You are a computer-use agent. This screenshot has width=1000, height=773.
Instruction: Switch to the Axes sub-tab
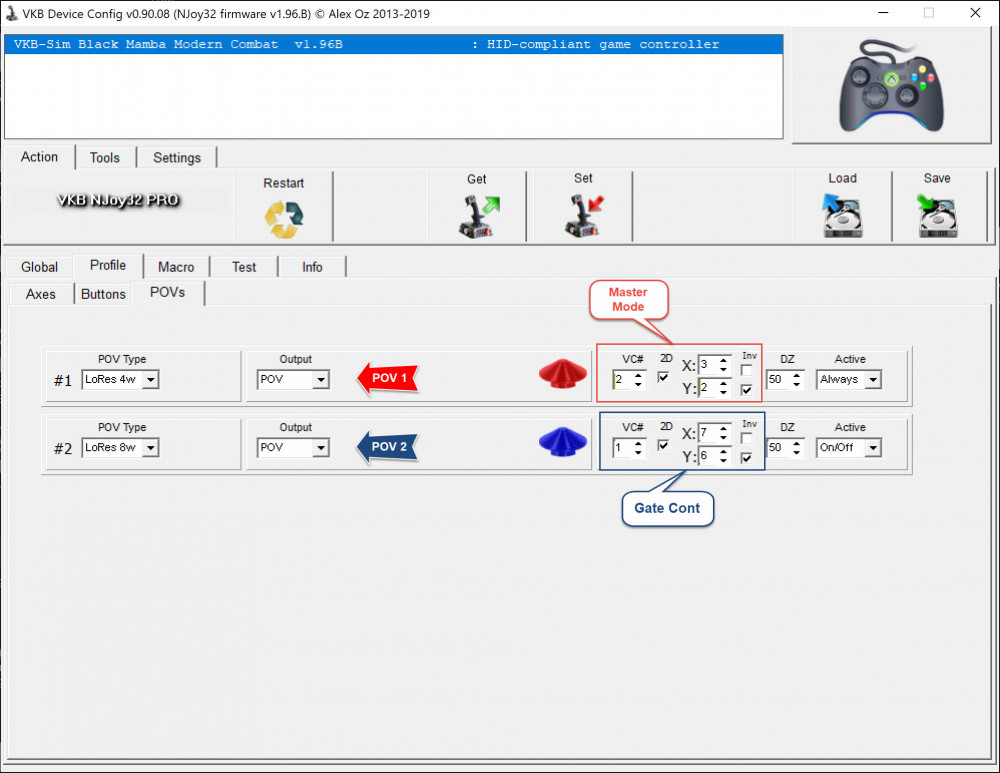(41, 294)
